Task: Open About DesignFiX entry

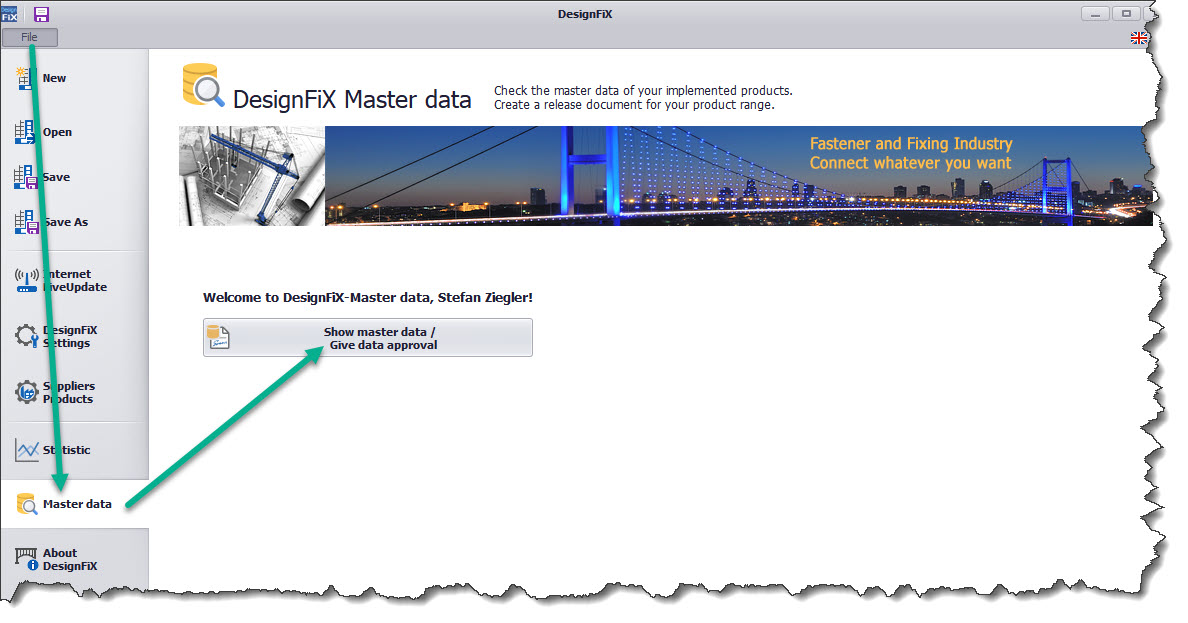Action: click(x=70, y=559)
